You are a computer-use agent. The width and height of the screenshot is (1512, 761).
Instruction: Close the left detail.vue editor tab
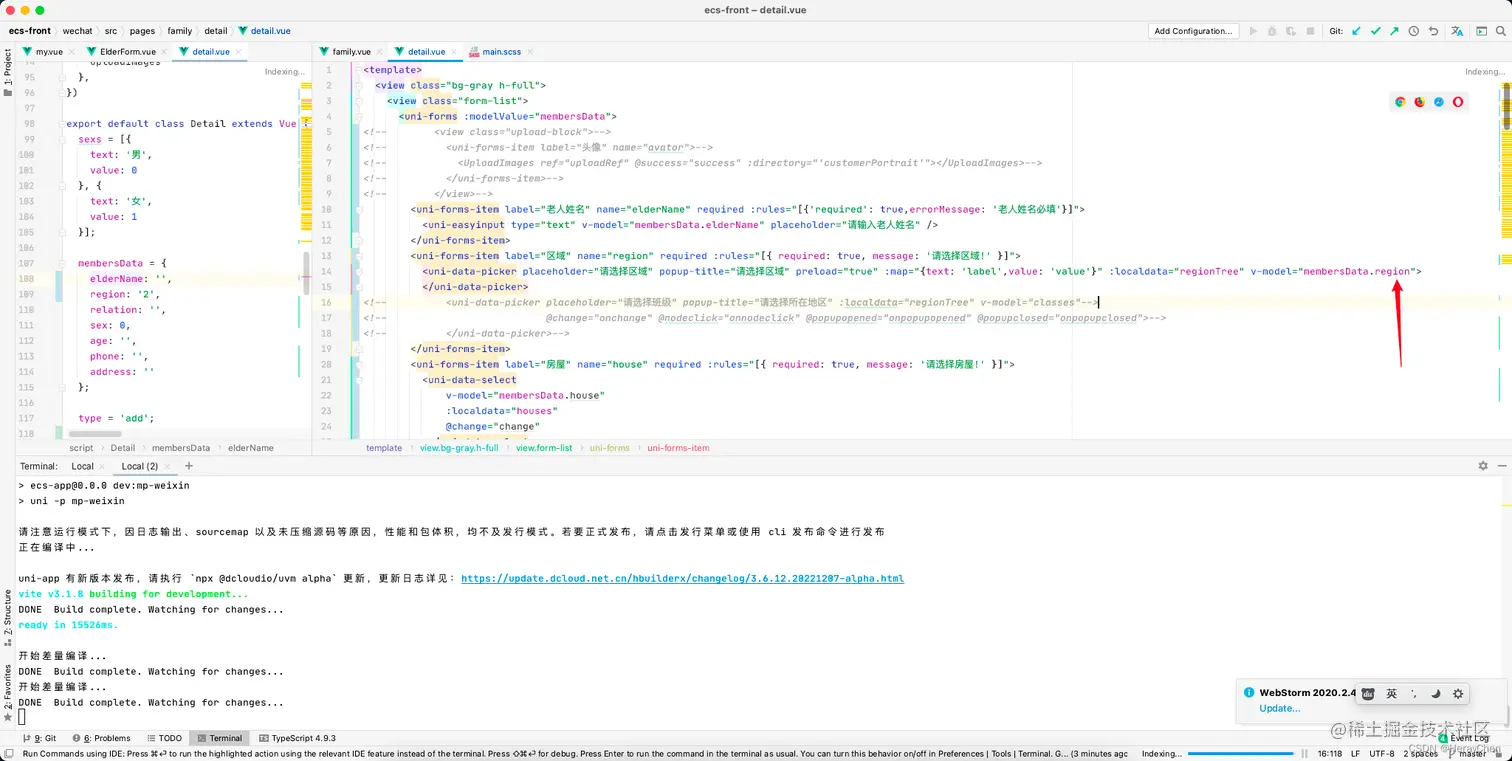[x=239, y=51]
